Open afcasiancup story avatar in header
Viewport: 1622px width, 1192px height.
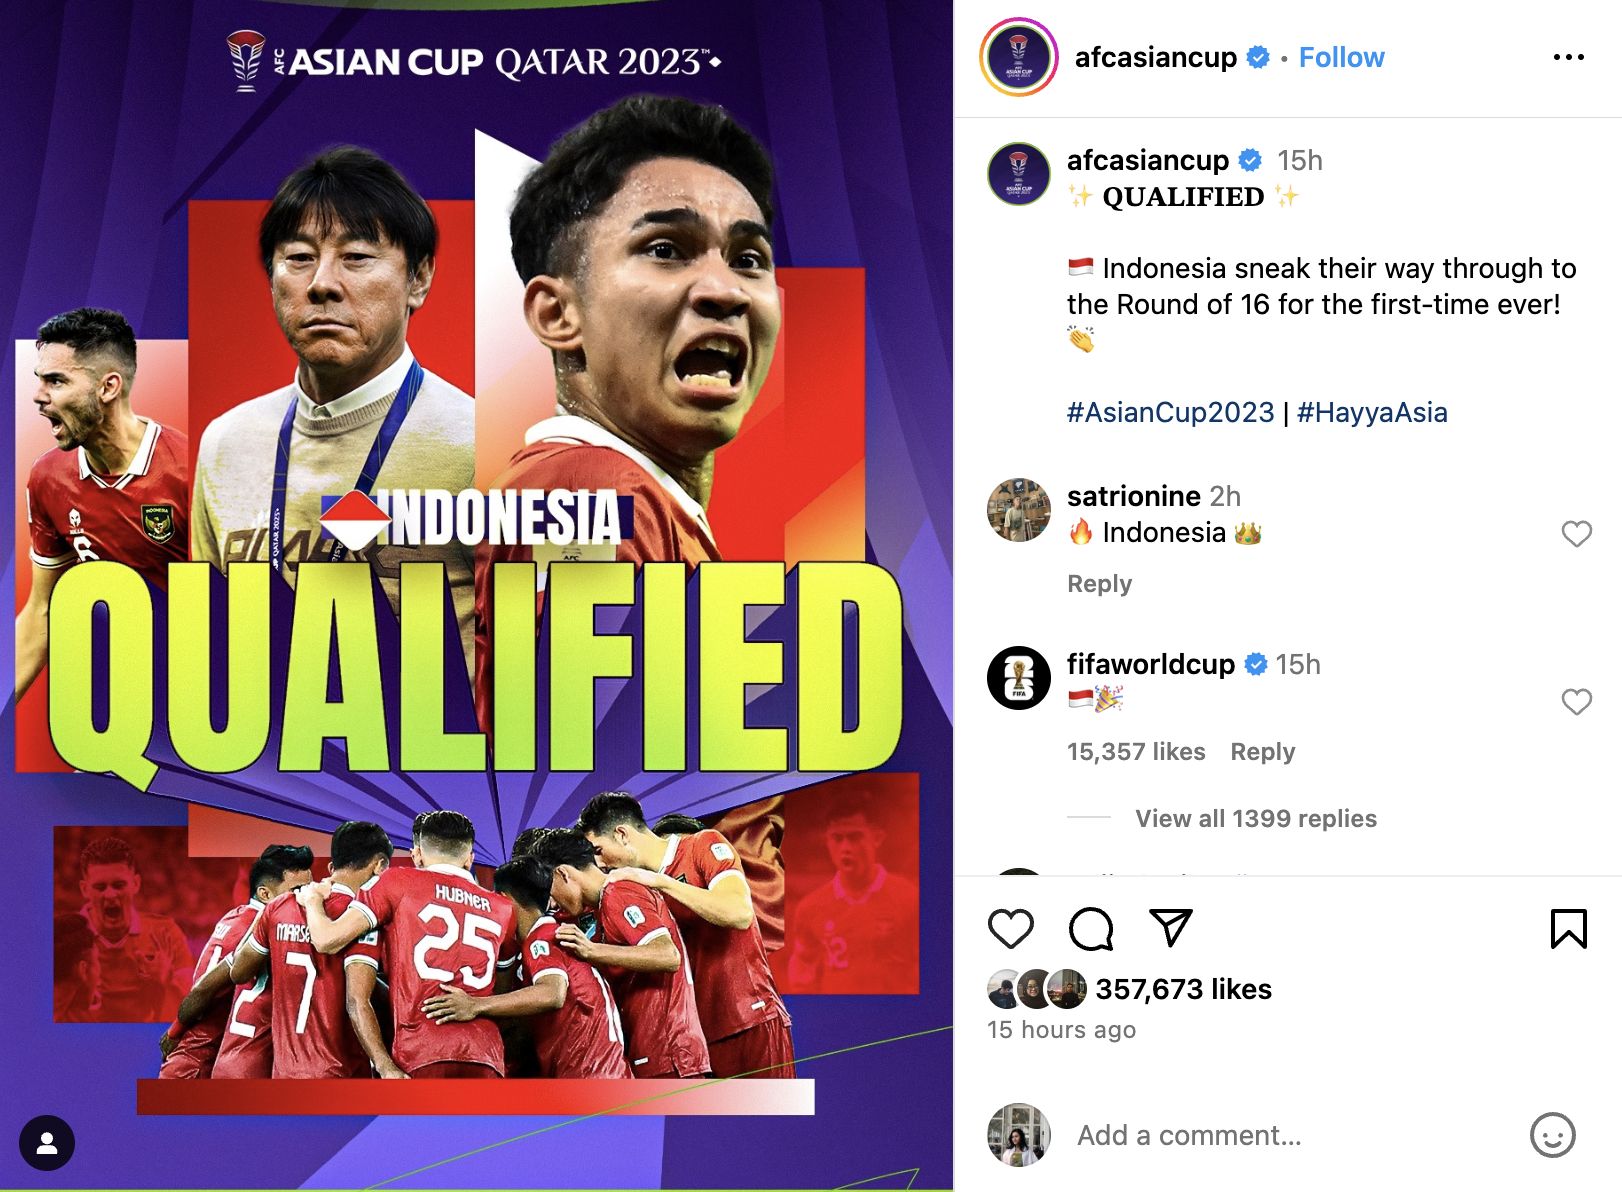point(1018,57)
